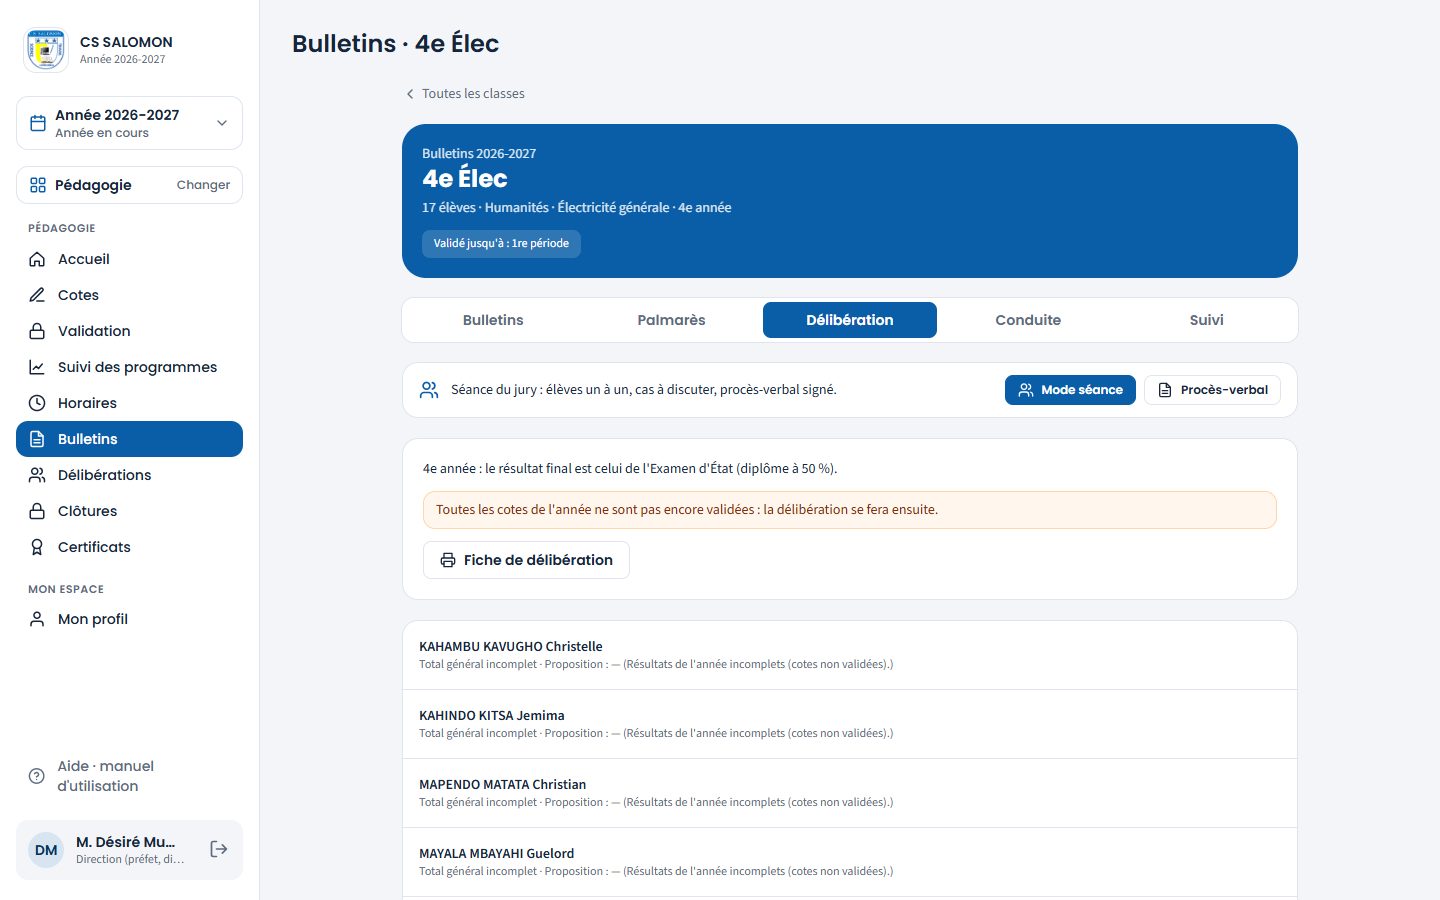This screenshot has width=1440, height=900.
Task: Click the Suivi des programmes chart icon
Action: coord(37,367)
